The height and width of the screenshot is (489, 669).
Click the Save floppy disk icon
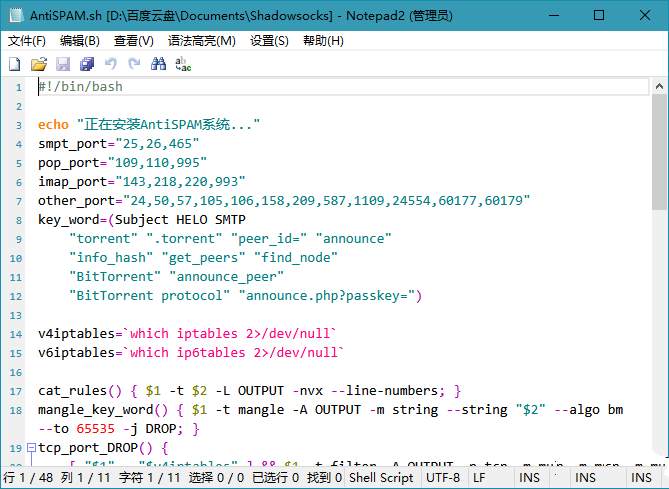pos(63,64)
